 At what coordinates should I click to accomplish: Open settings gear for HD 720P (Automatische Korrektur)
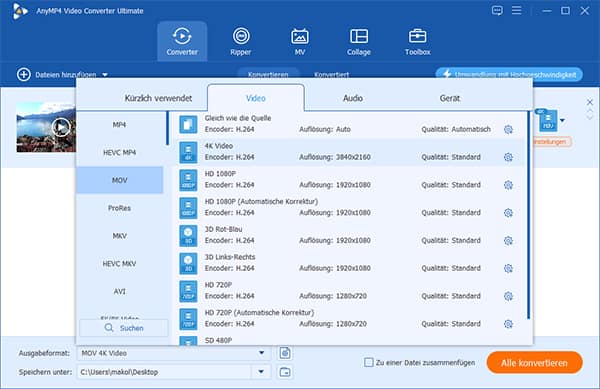click(x=508, y=324)
